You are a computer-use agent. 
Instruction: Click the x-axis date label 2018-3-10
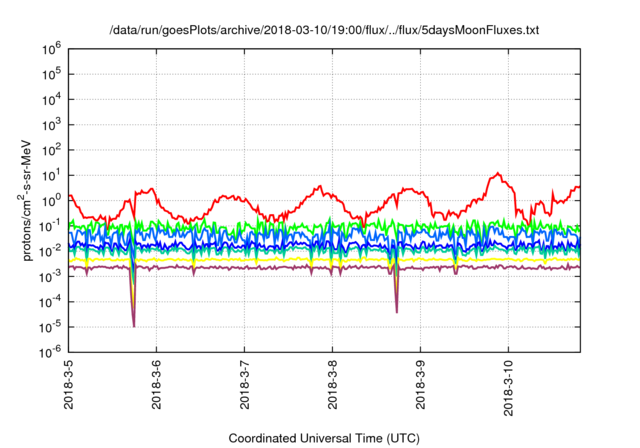[x=509, y=388]
